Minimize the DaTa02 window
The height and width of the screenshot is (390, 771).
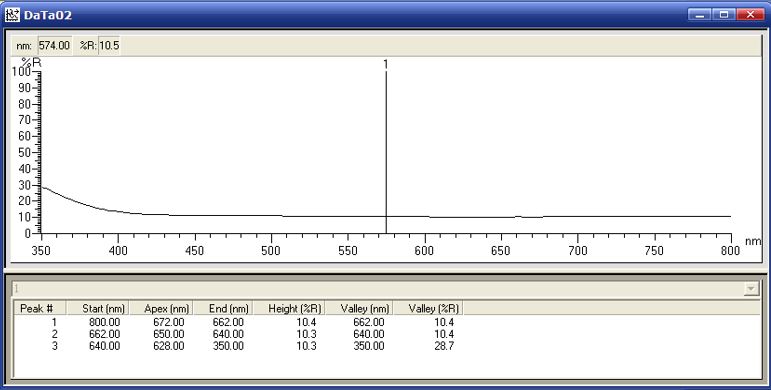tap(699, 15)
